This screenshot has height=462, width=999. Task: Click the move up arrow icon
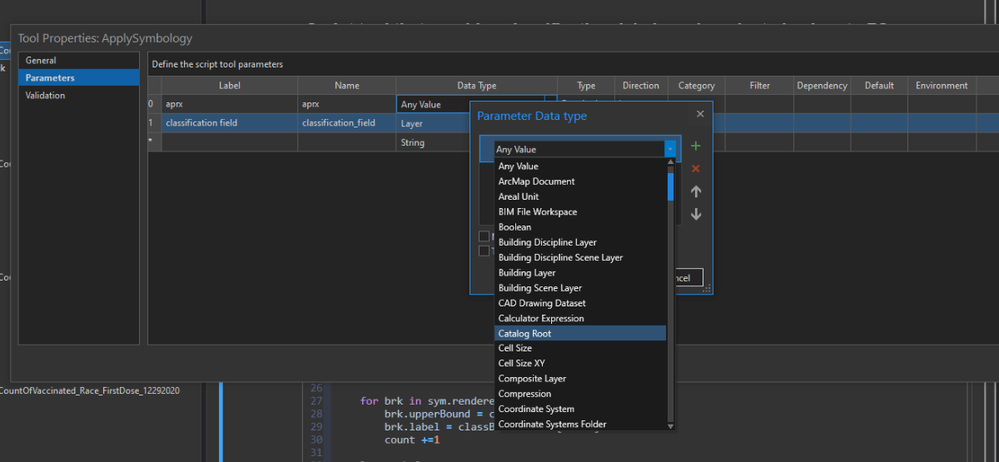coord(696,192)
